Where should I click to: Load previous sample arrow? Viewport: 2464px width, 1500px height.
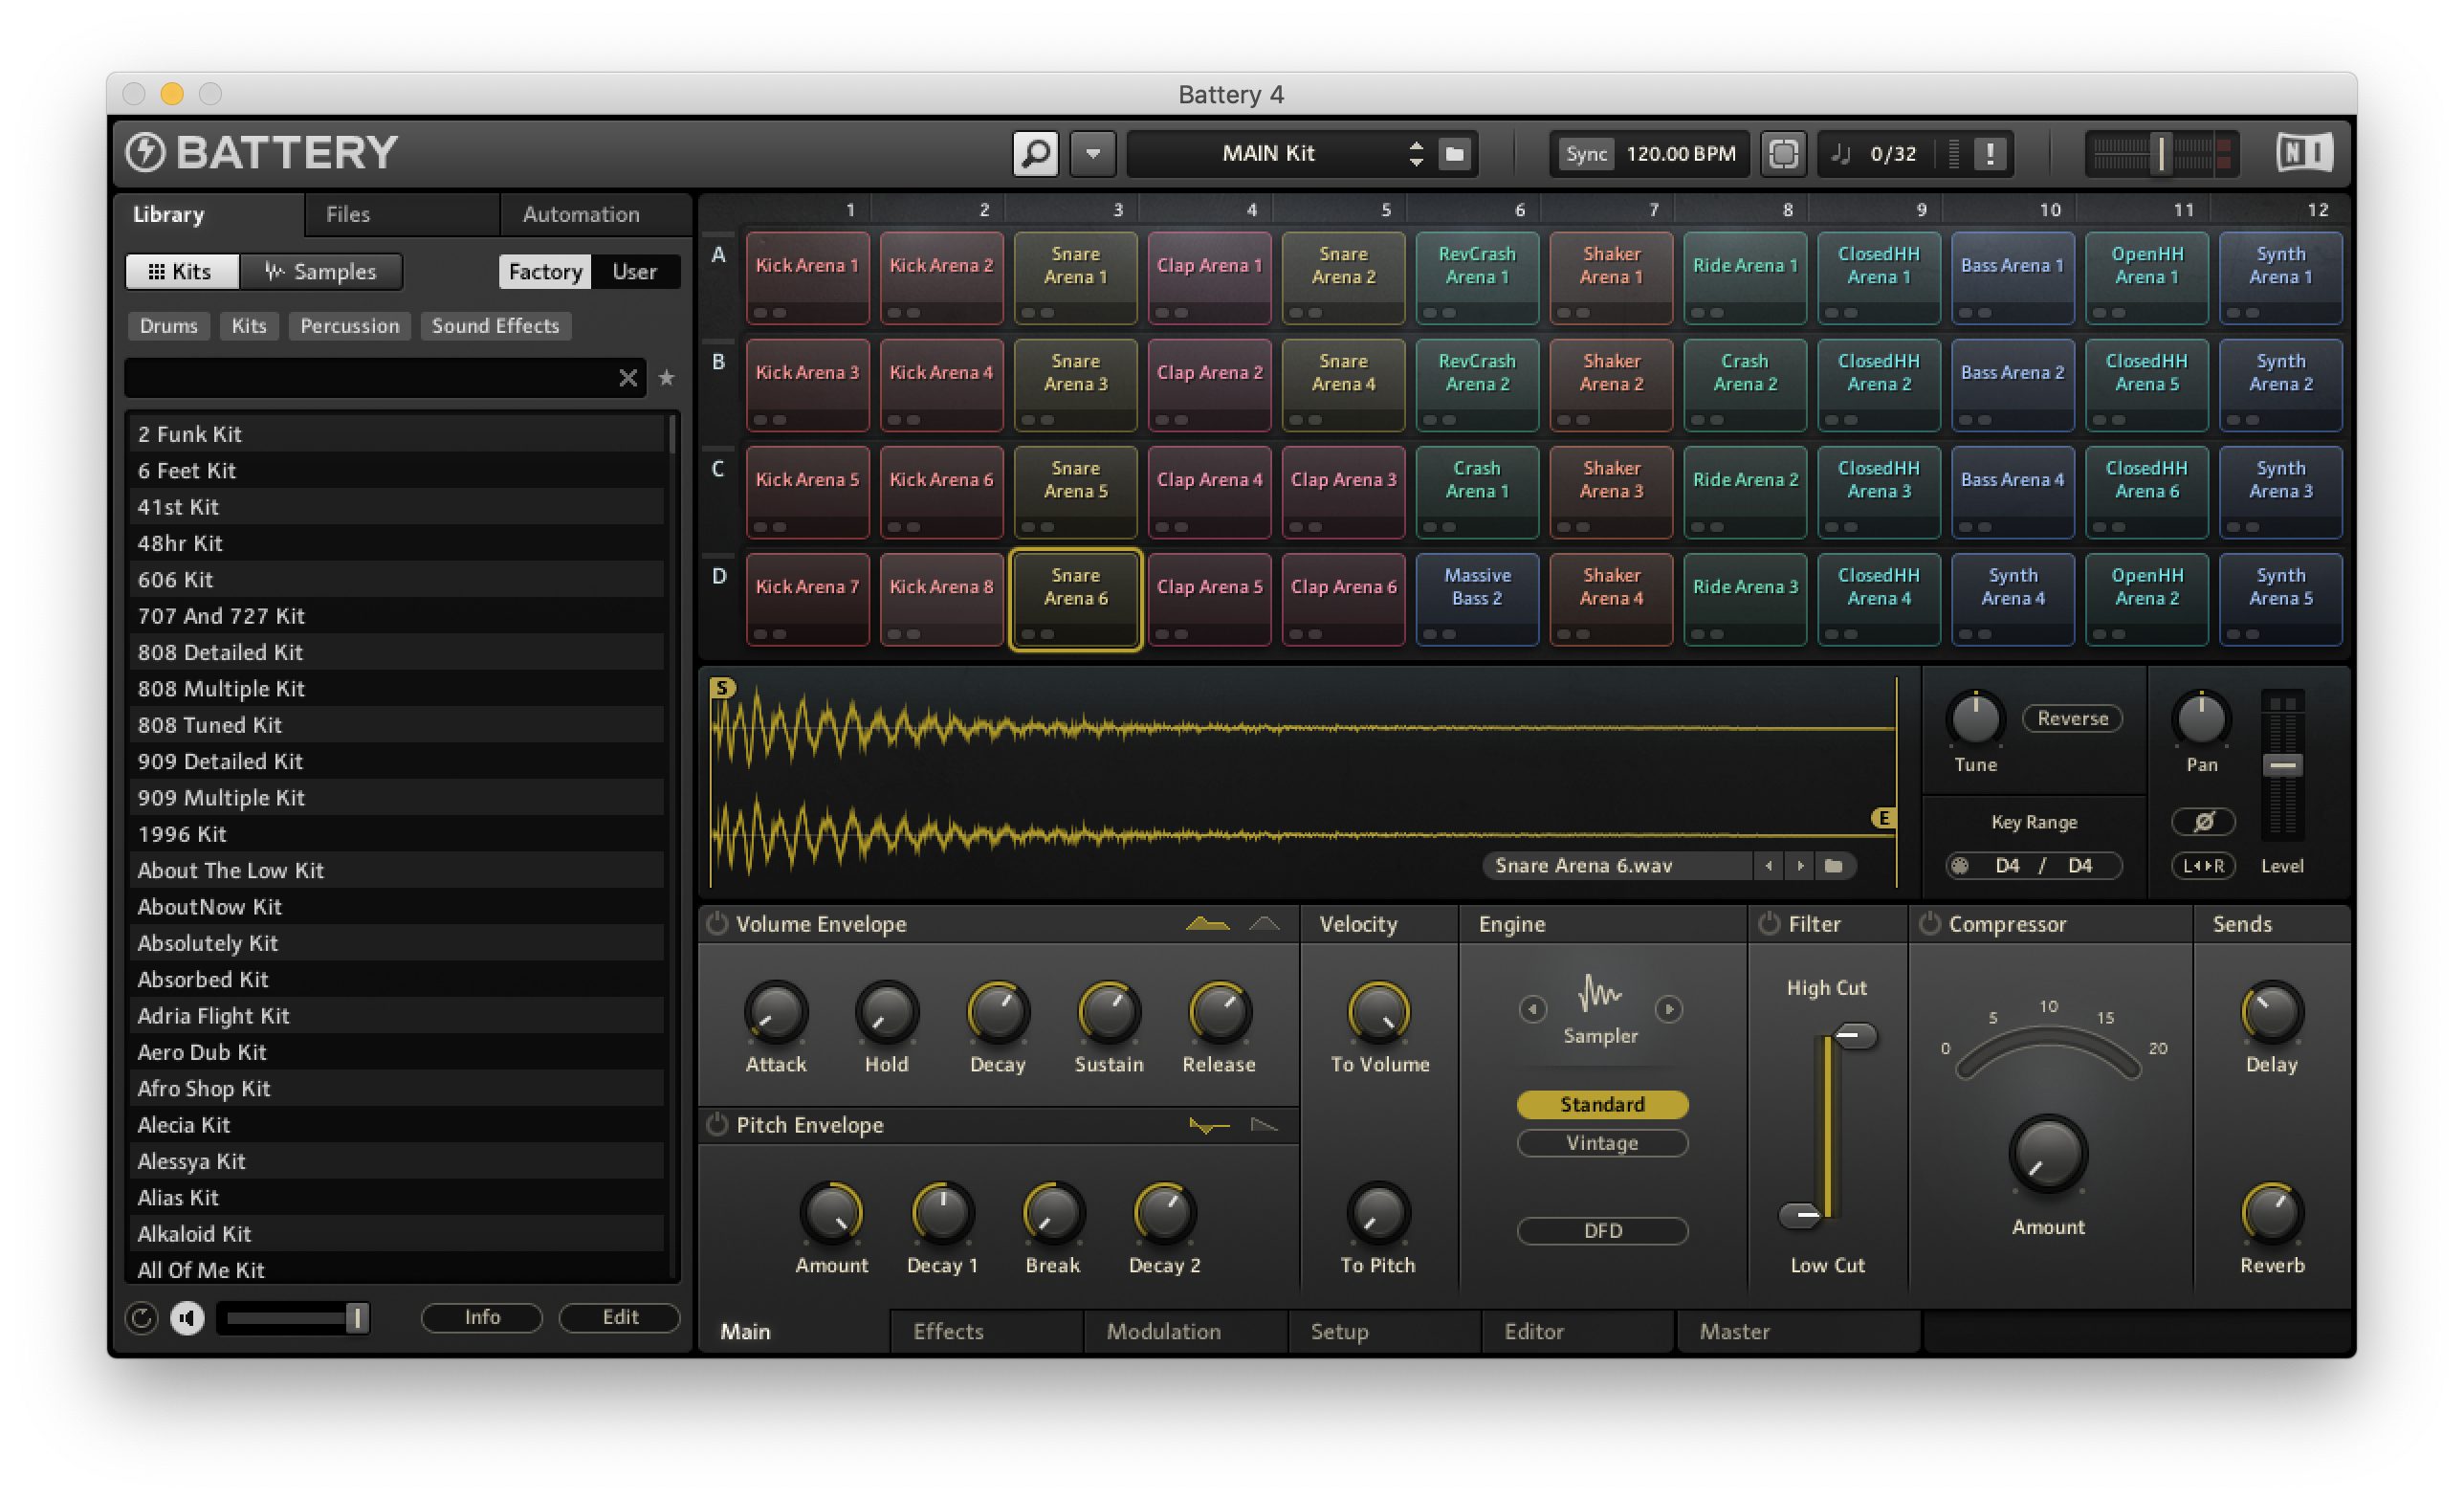click(x=1768, y=865)
